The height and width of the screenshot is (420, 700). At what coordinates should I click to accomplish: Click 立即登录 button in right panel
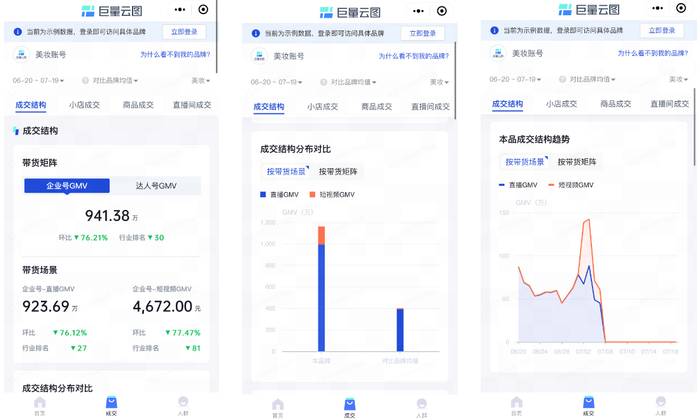coord(662,30)
